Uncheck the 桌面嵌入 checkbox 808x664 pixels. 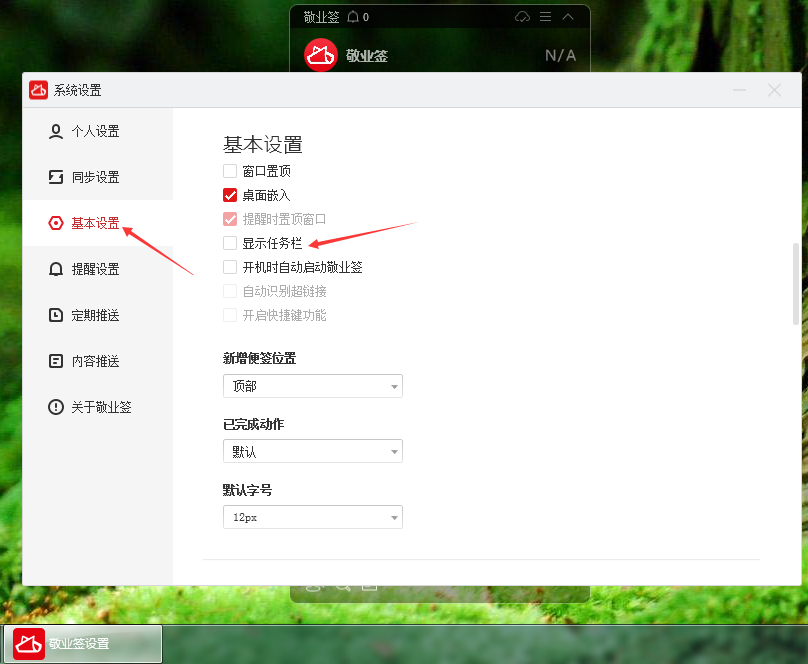(230, 195)
